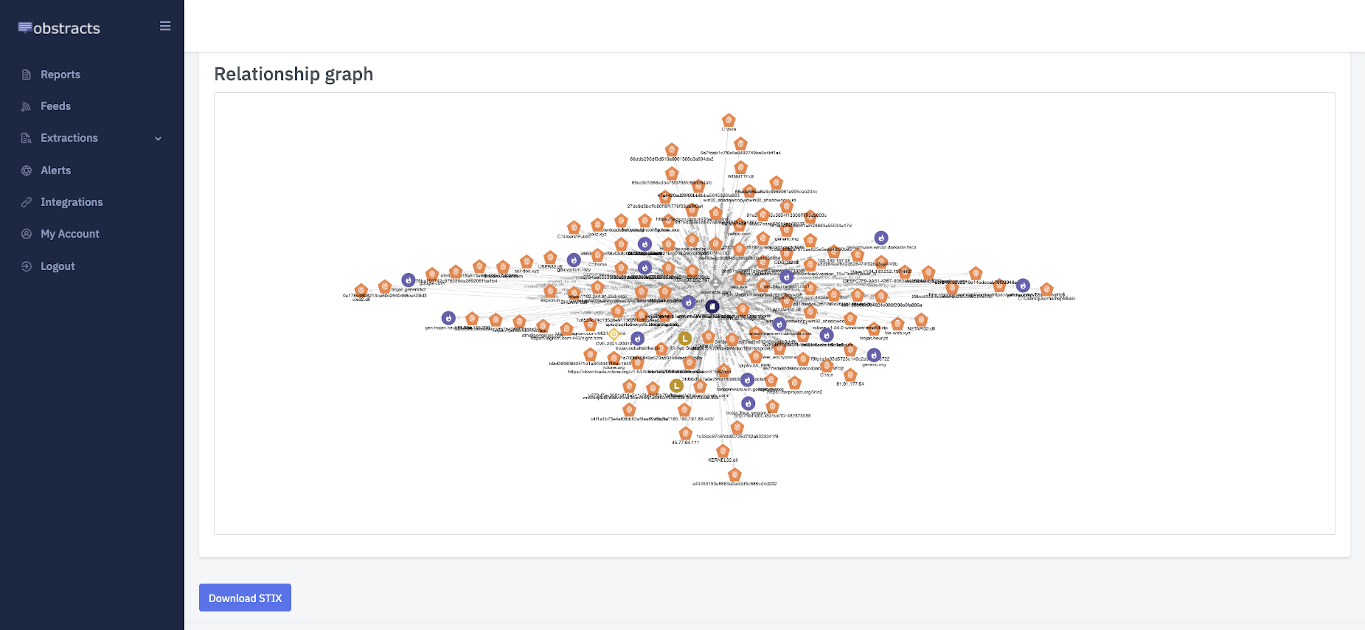Click the obstracts logo link
The image size is (1365, 630).
pyautogui.click(x=59, y=28)
